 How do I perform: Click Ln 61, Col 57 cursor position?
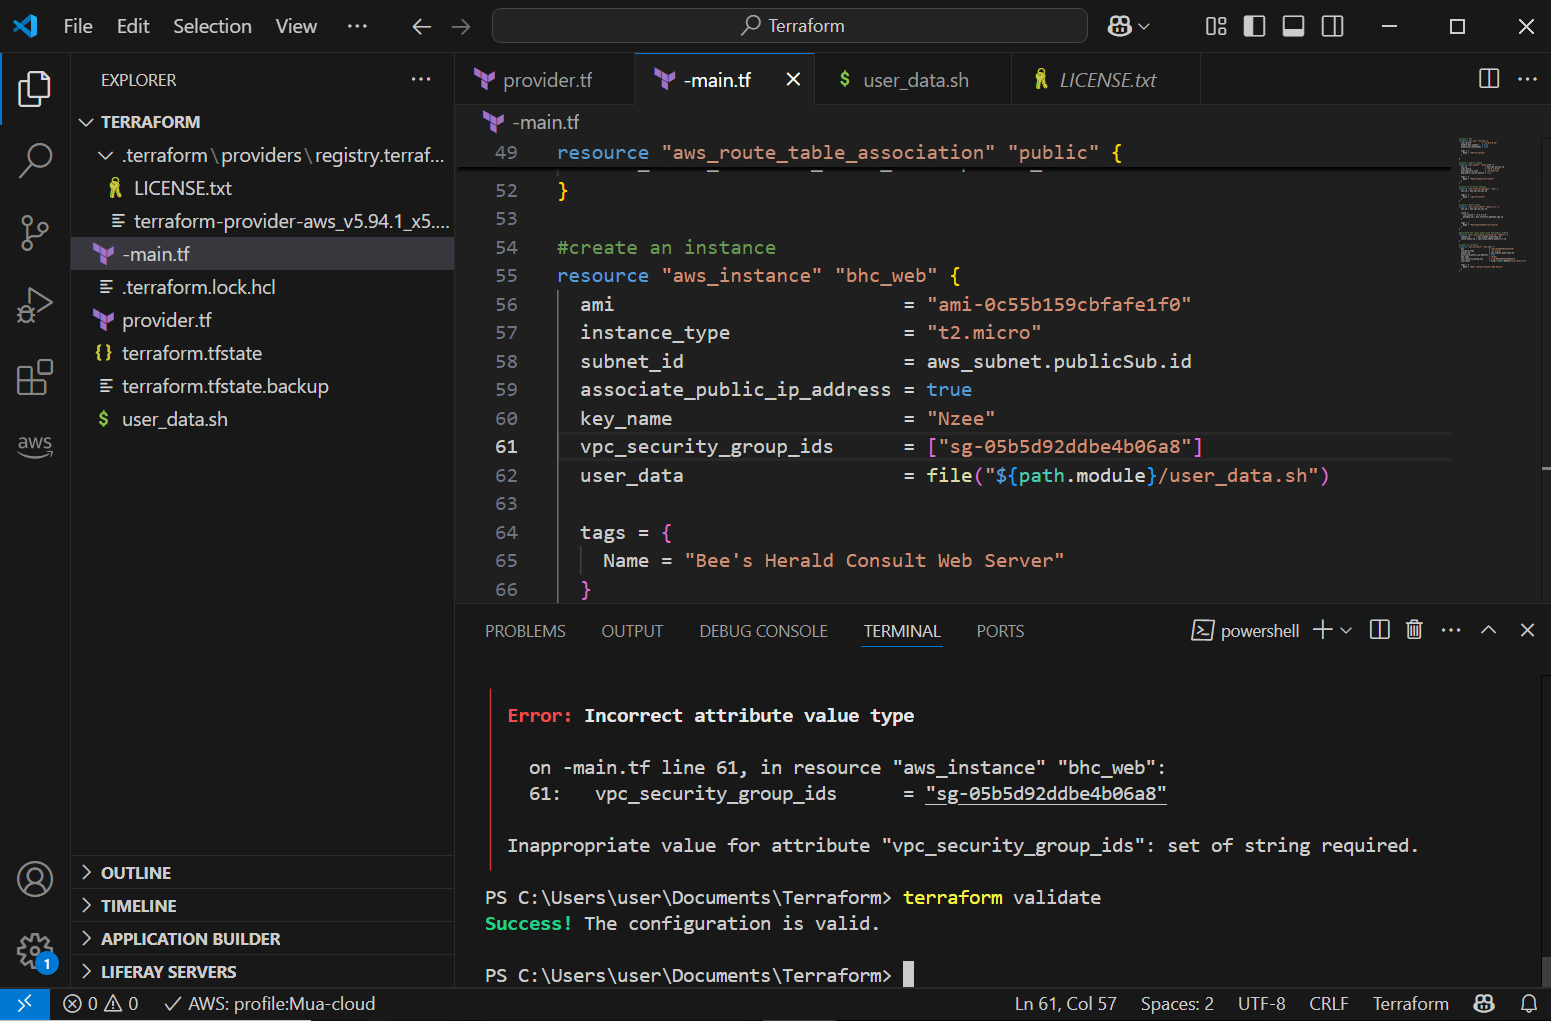(x=1065, y=1004)
